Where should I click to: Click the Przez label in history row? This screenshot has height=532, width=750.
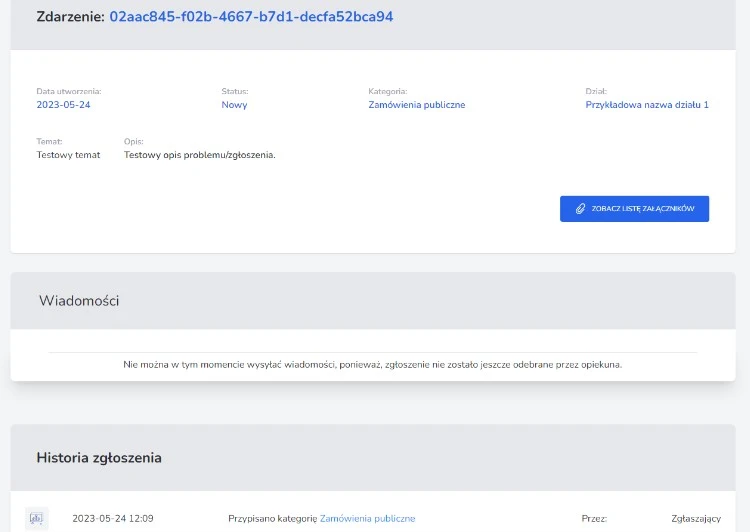point(594,518)
